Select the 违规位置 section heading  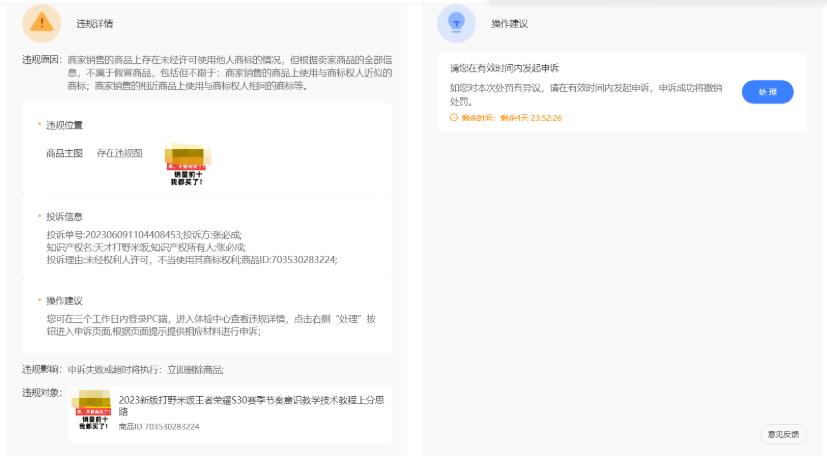(65, 125)
